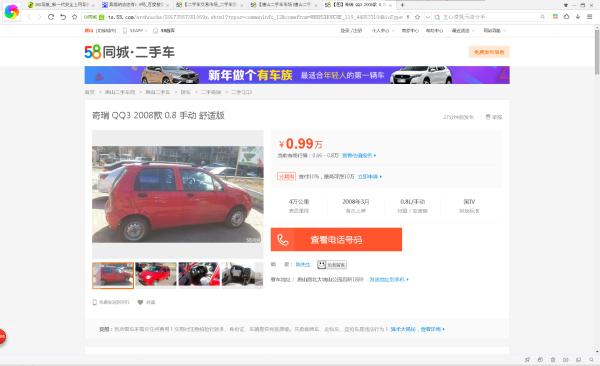Click the 首页 breadcrumb link
The image size is (600, 366).
pyautogui.click(x=90, y=92)
